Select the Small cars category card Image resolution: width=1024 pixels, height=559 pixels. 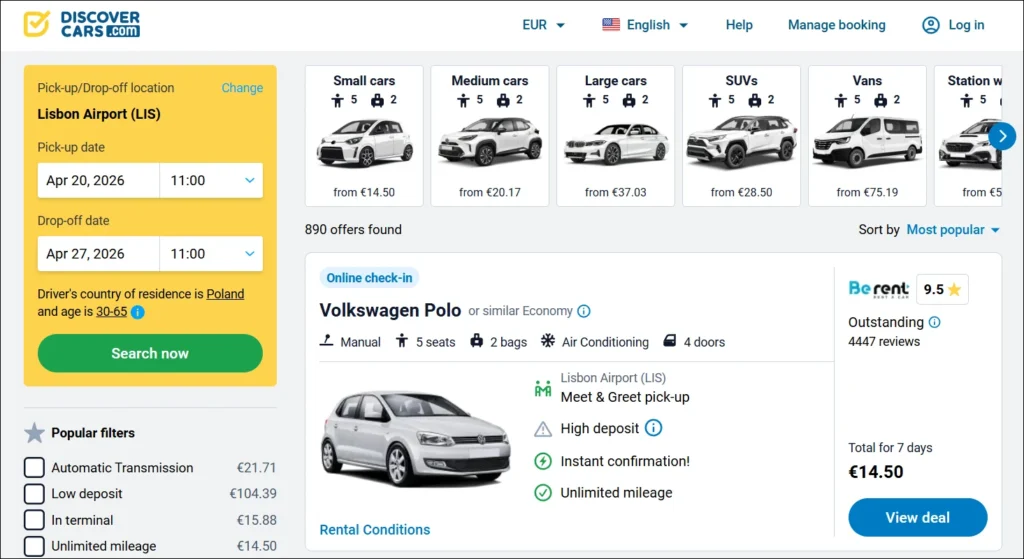(364, 136)
